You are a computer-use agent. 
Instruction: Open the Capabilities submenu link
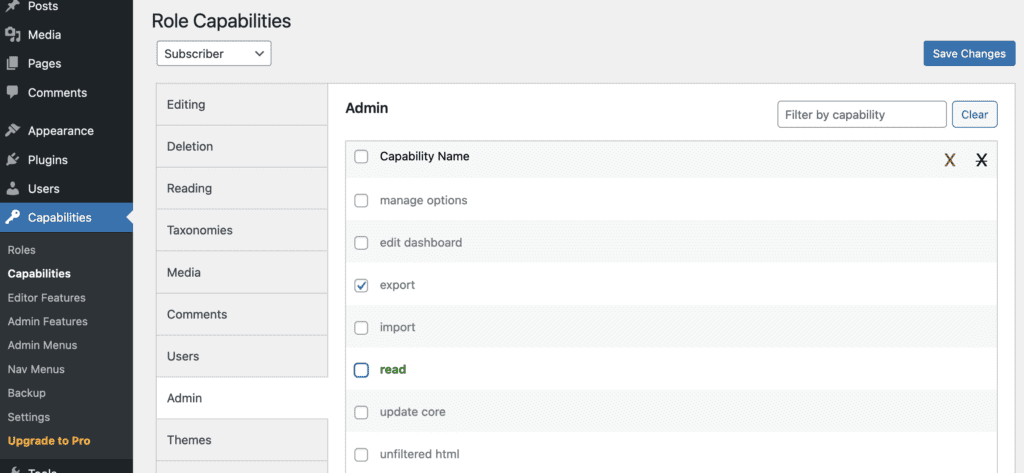(x=39, y=274)
